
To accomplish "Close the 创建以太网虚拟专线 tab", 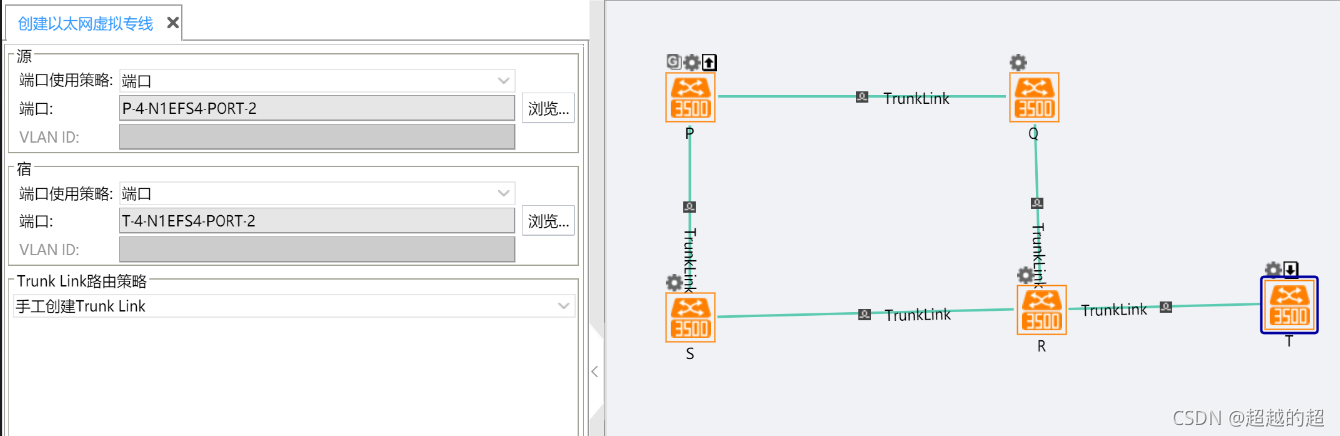I will pyautogui.click(x=173, y=23).
